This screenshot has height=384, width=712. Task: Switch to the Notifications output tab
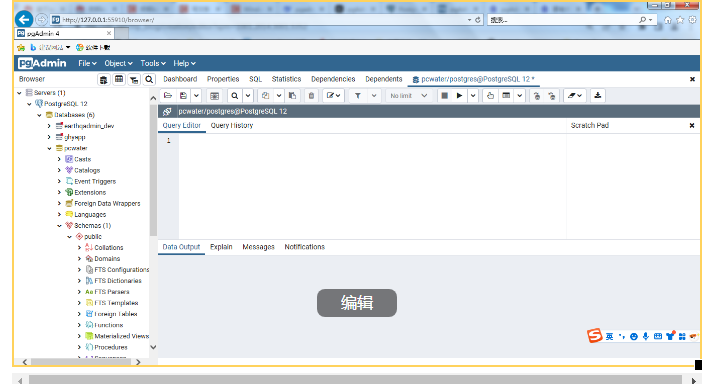(x=305, y=247)
